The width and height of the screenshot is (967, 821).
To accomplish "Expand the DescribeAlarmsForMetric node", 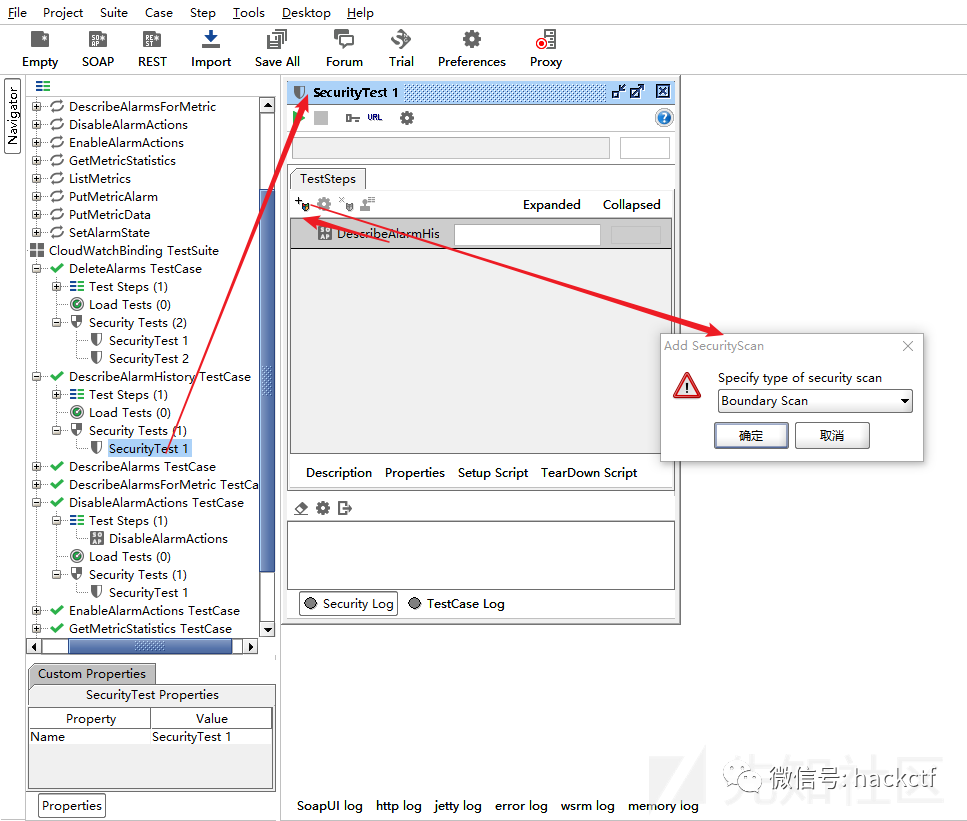I will tap(36, 107).
